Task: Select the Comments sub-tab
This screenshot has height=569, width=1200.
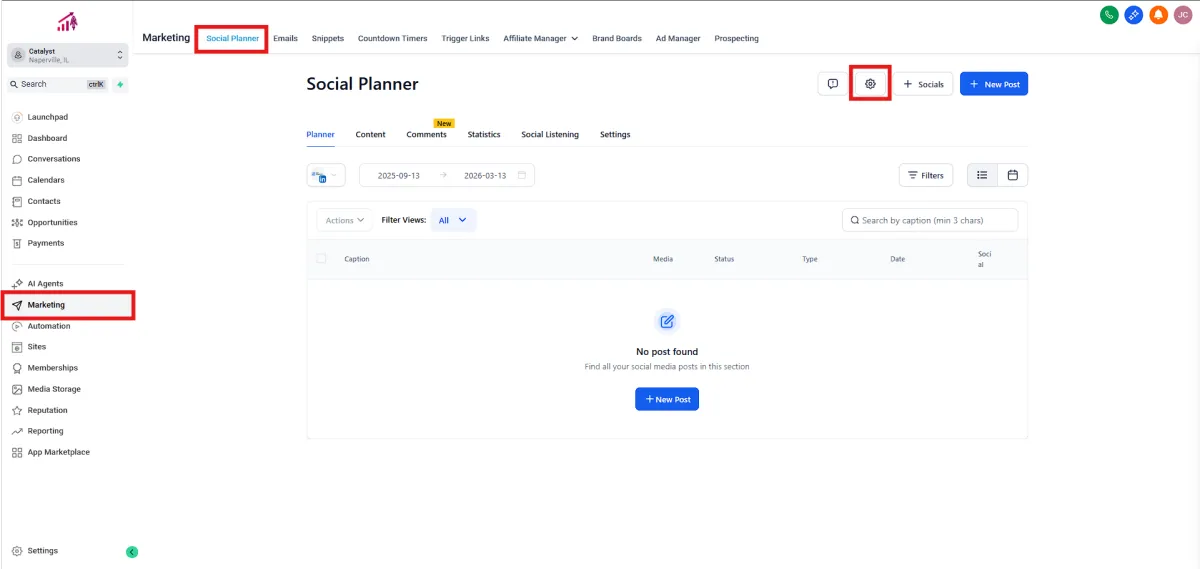Action: click(x=427, y=134)
